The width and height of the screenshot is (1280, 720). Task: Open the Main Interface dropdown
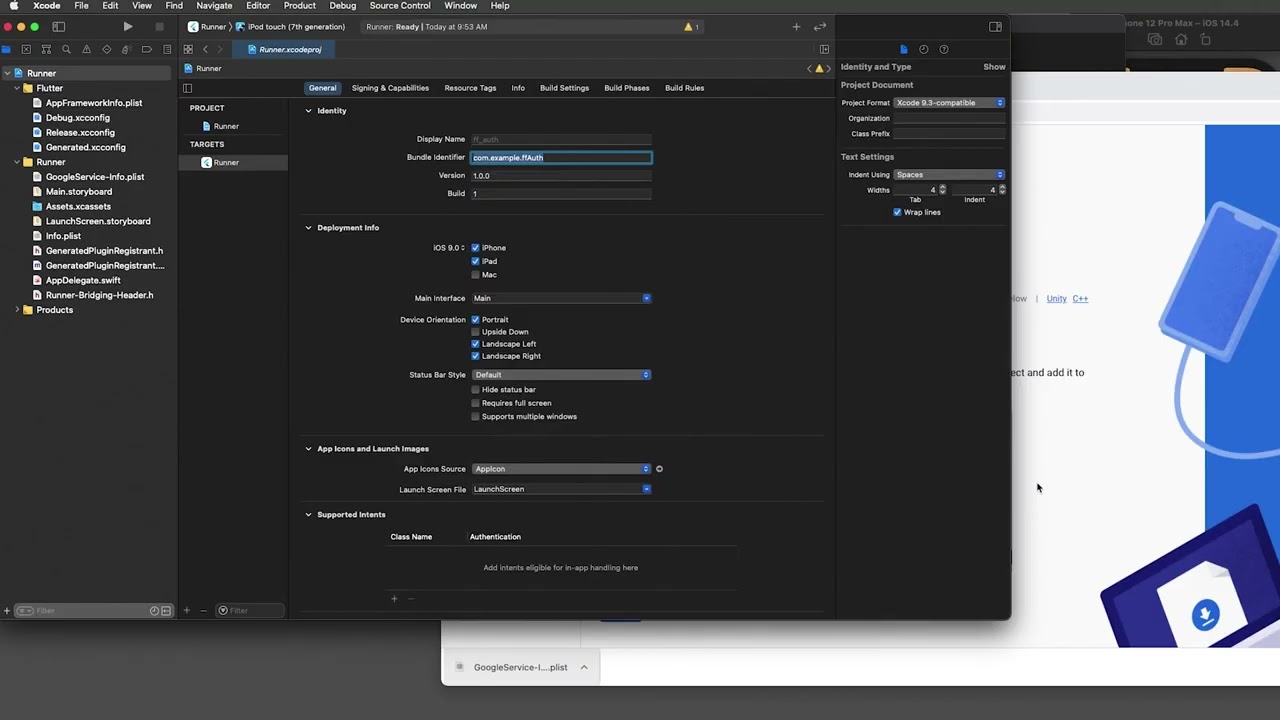point(561,298)
